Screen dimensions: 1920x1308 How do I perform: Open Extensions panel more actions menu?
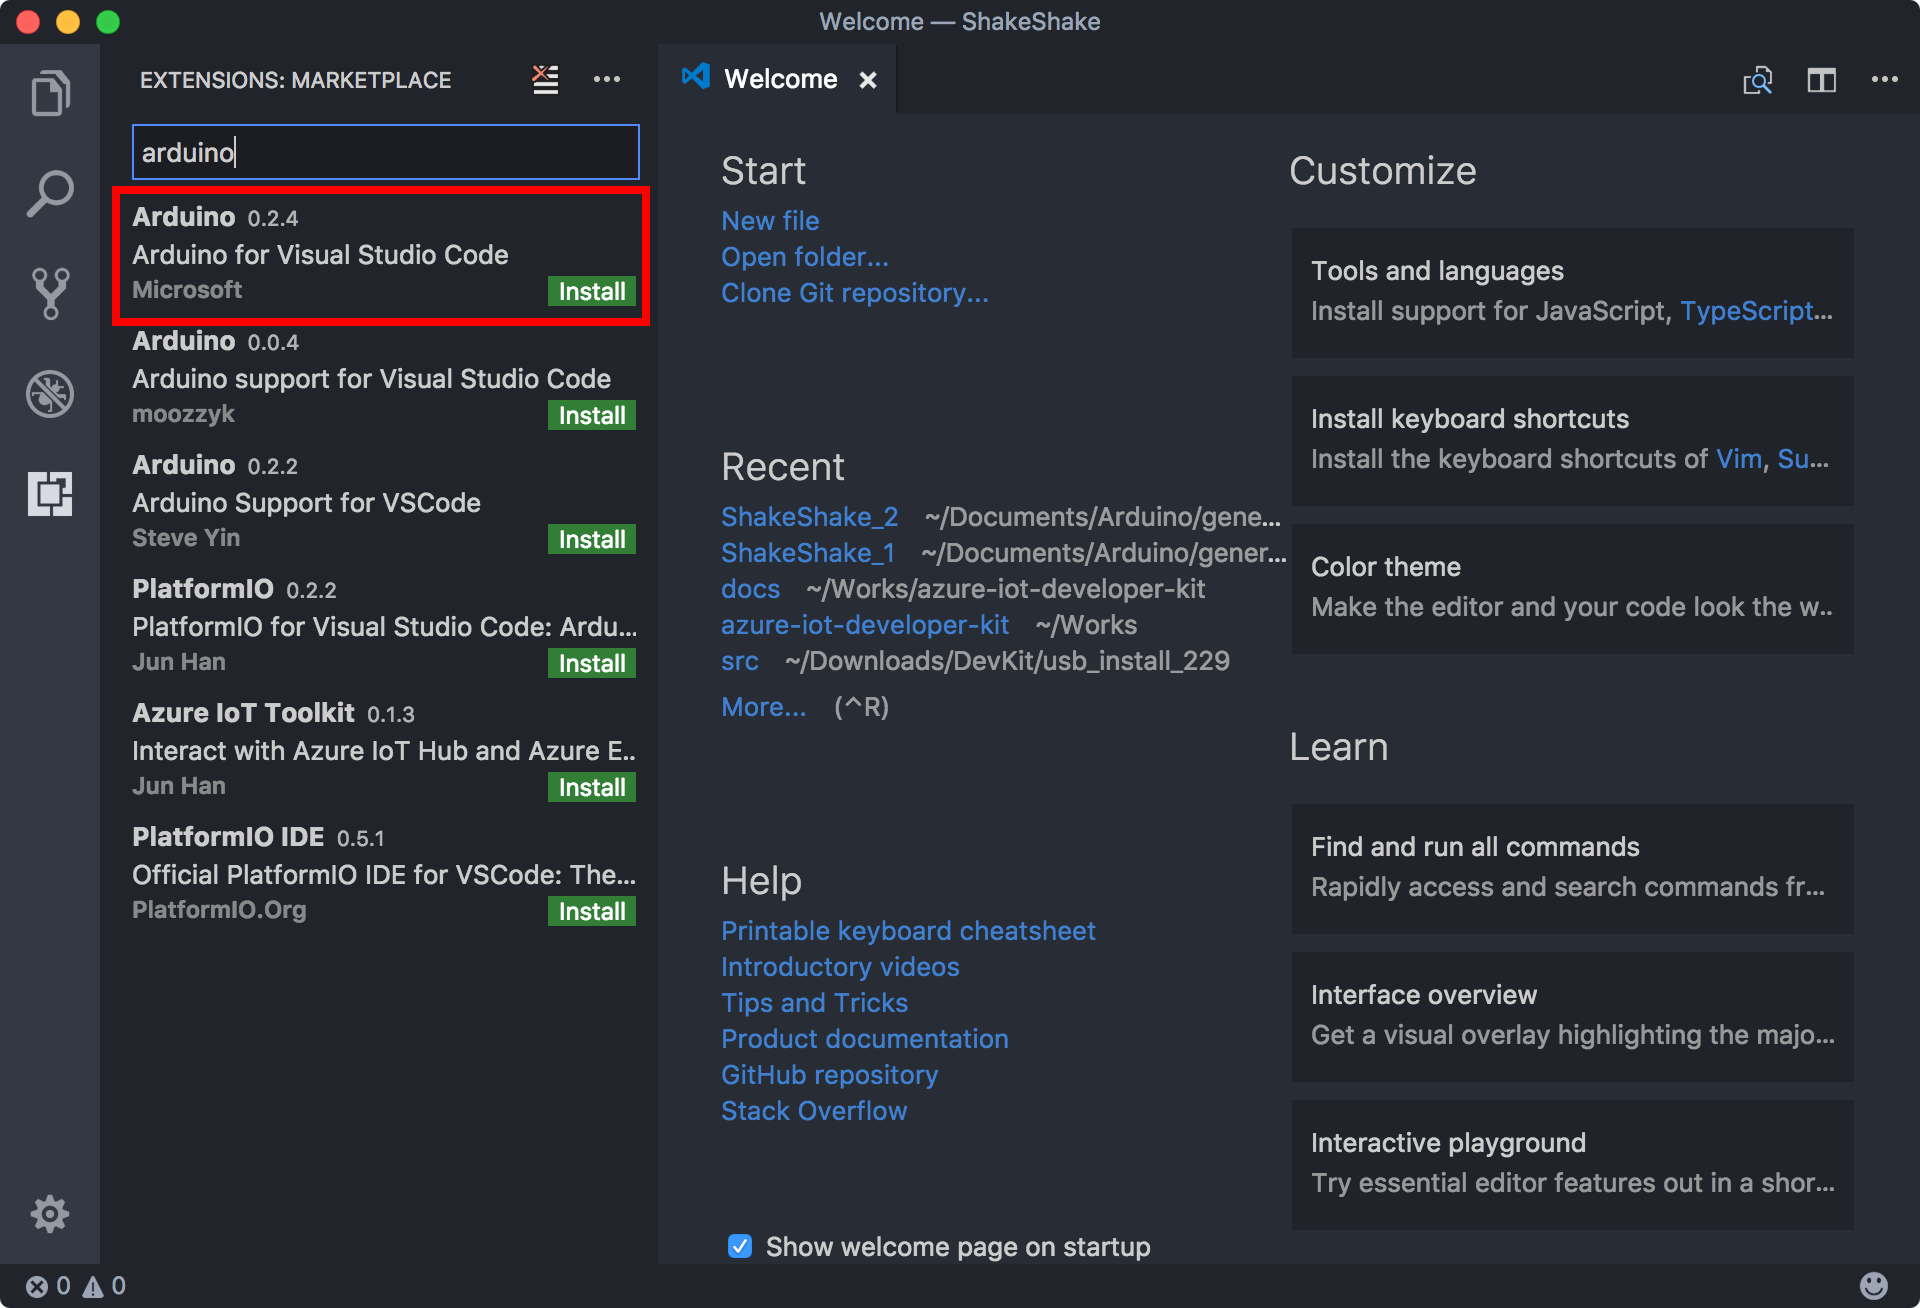point(607,79)
